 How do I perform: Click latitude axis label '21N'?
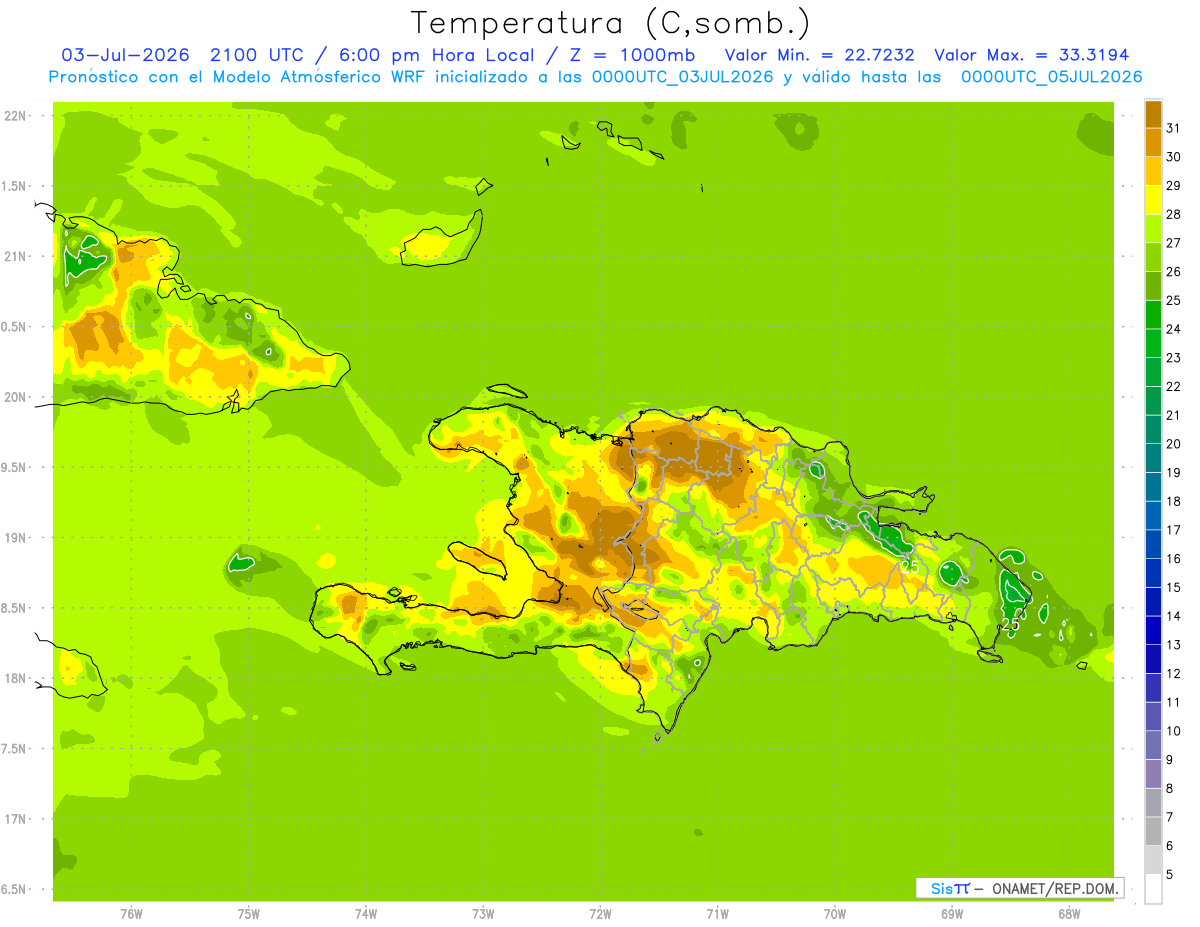[16, 256]
